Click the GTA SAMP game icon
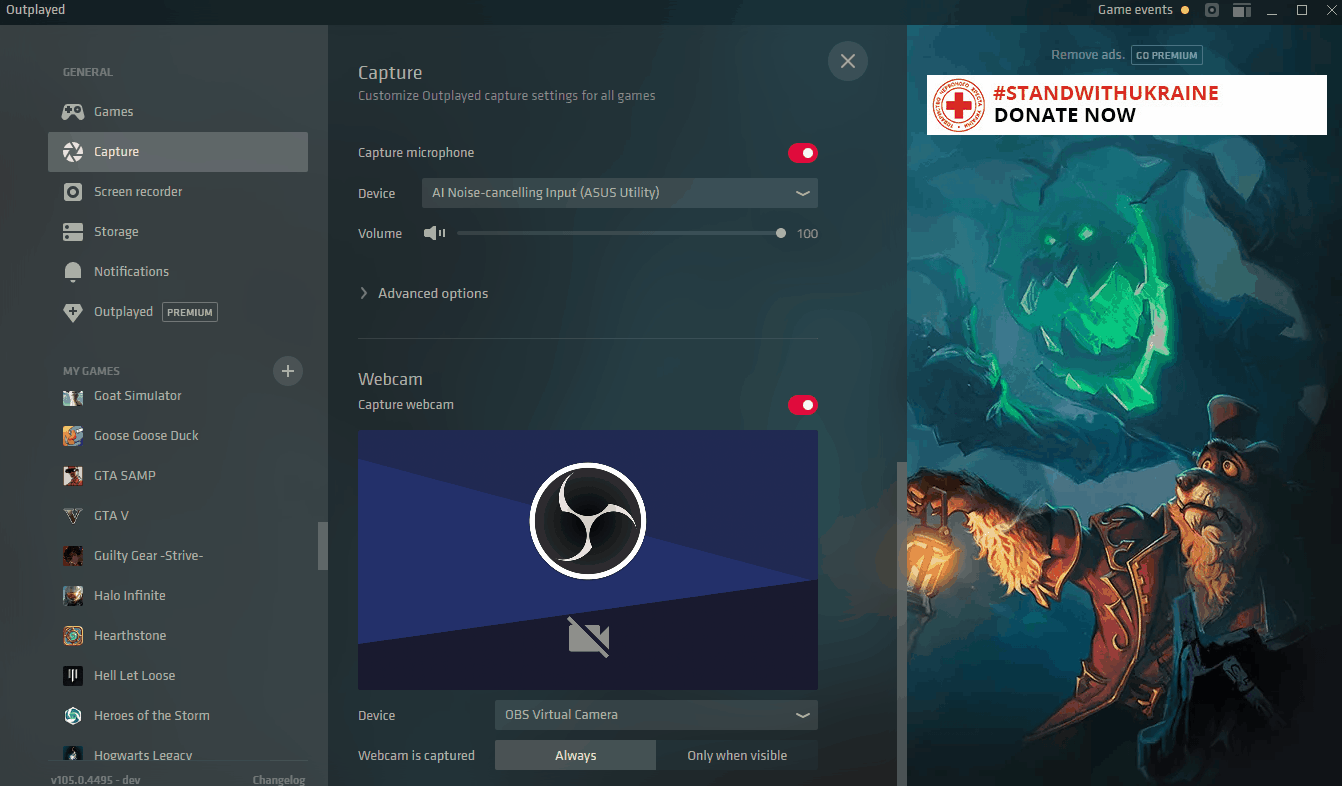The height and width of the screenshot is (786, 1342). pyautogui.click(x=73, y=476)
